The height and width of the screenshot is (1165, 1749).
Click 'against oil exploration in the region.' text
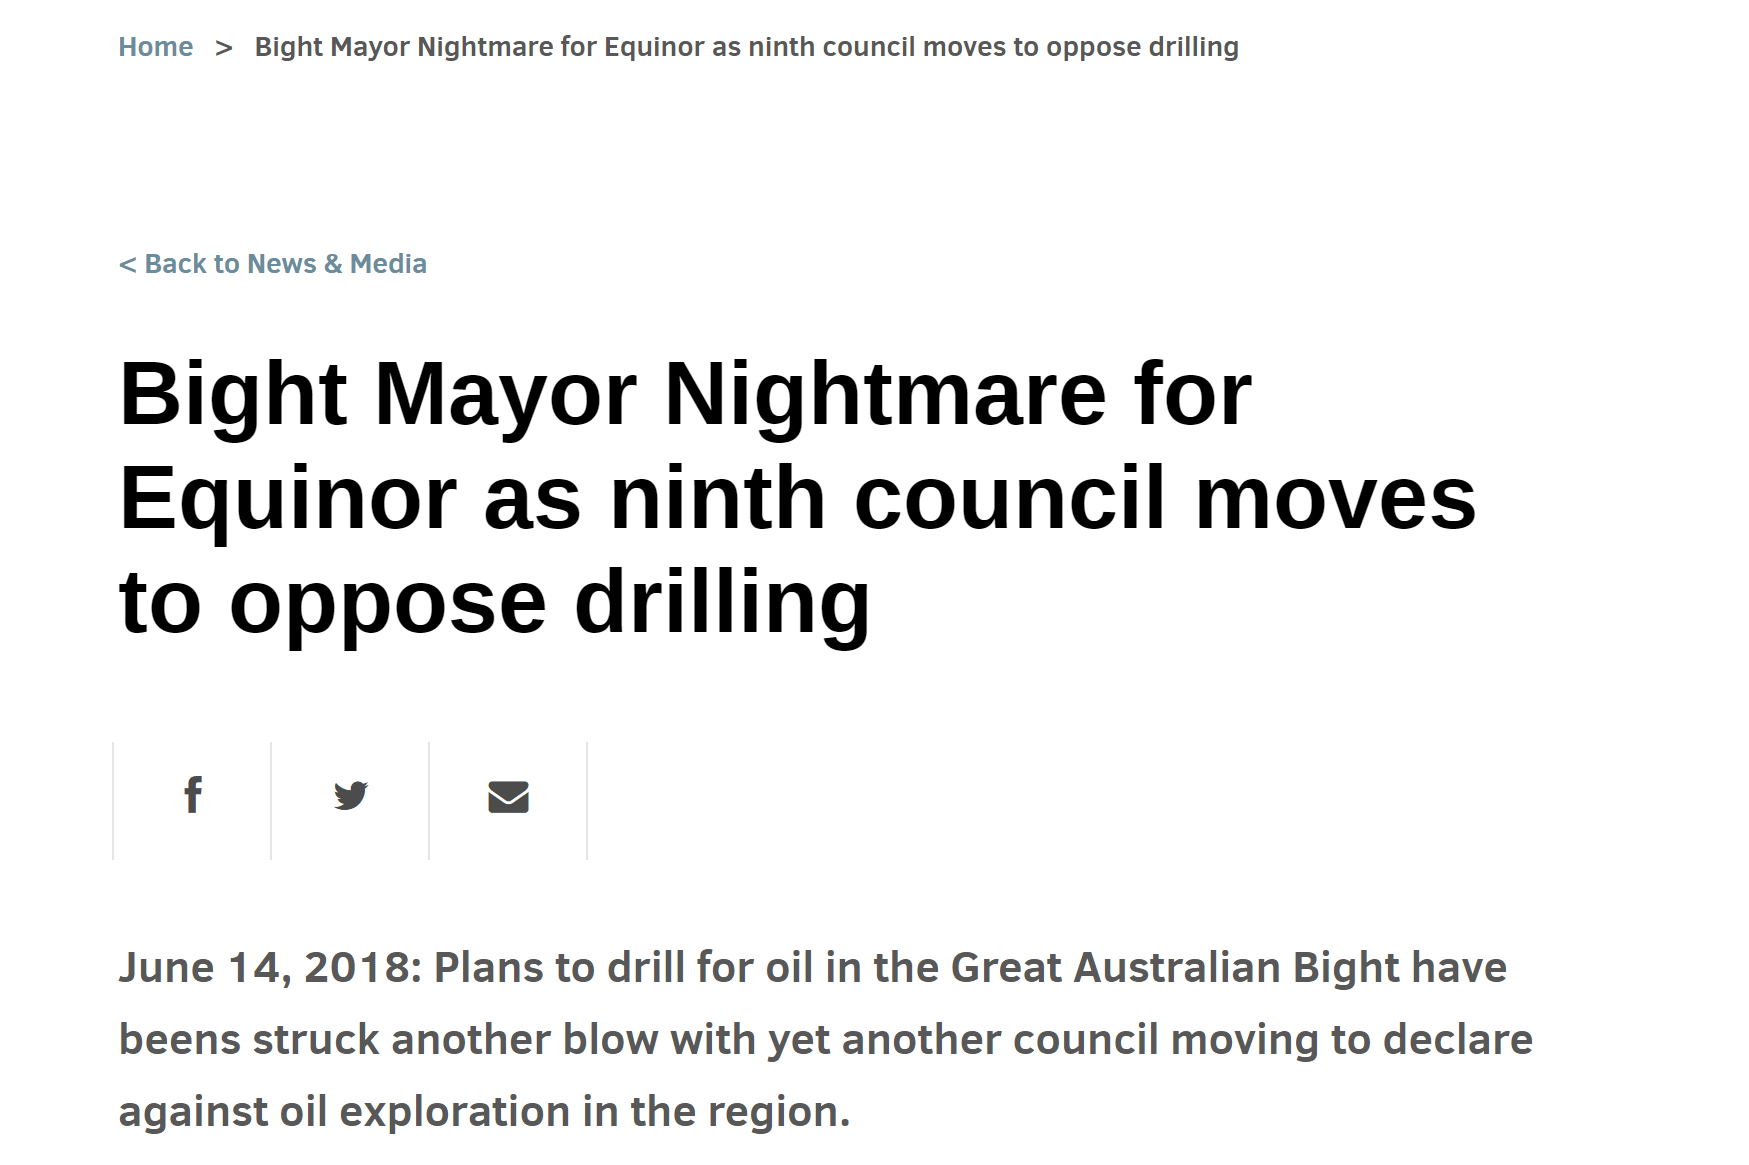pos(485,1112)
